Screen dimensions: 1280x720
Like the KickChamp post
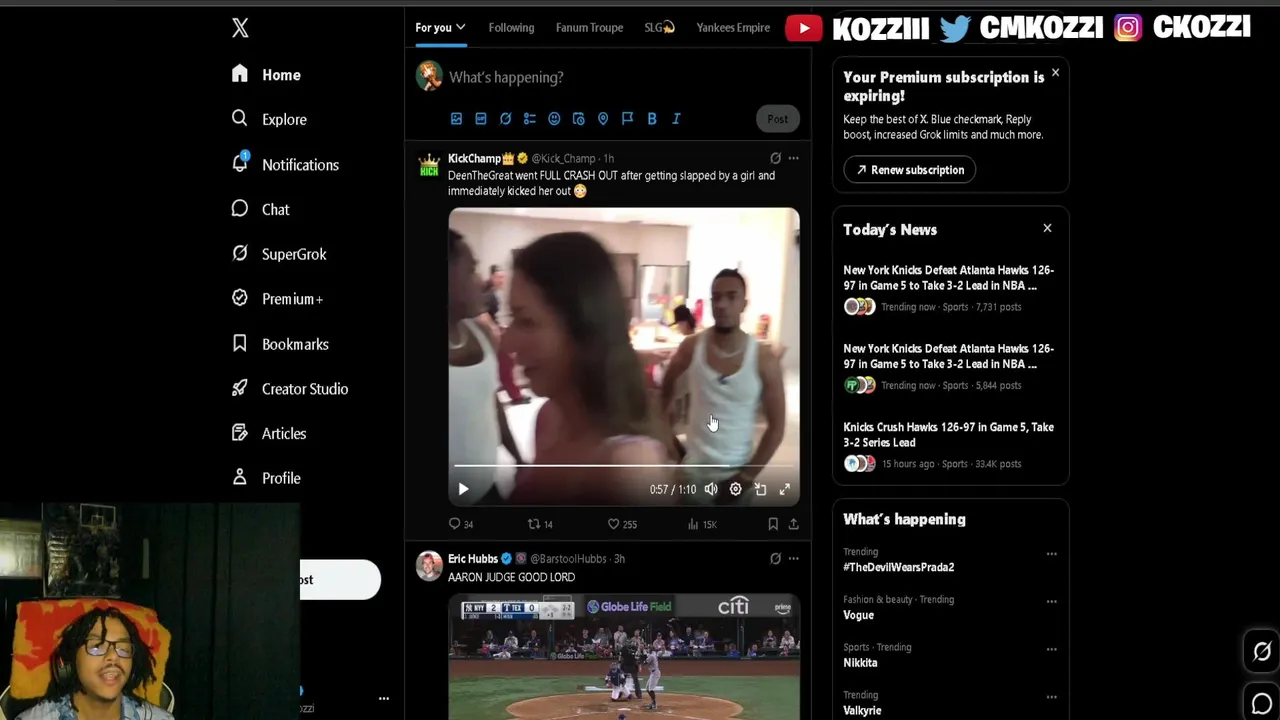pyautogui.click(x=622, y=524)
